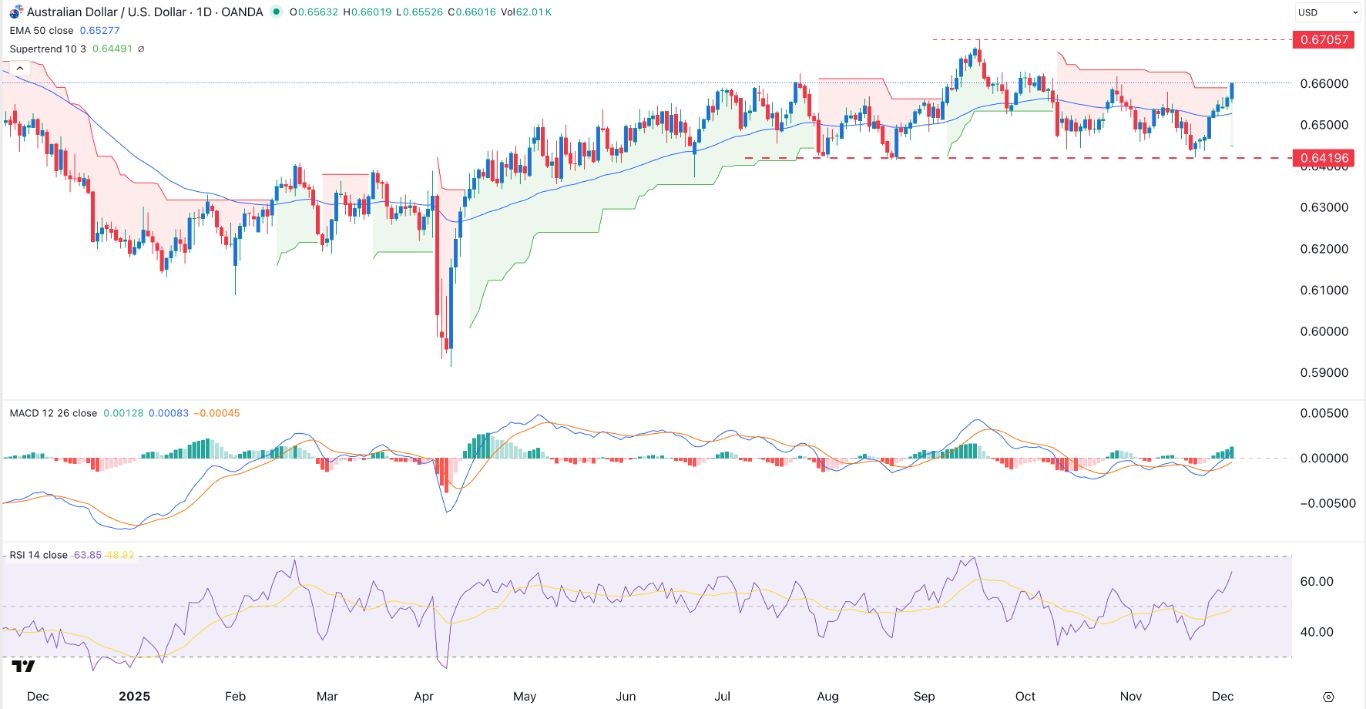
Task: Collapse the main chart pane arrow
Action: (19, 68)
